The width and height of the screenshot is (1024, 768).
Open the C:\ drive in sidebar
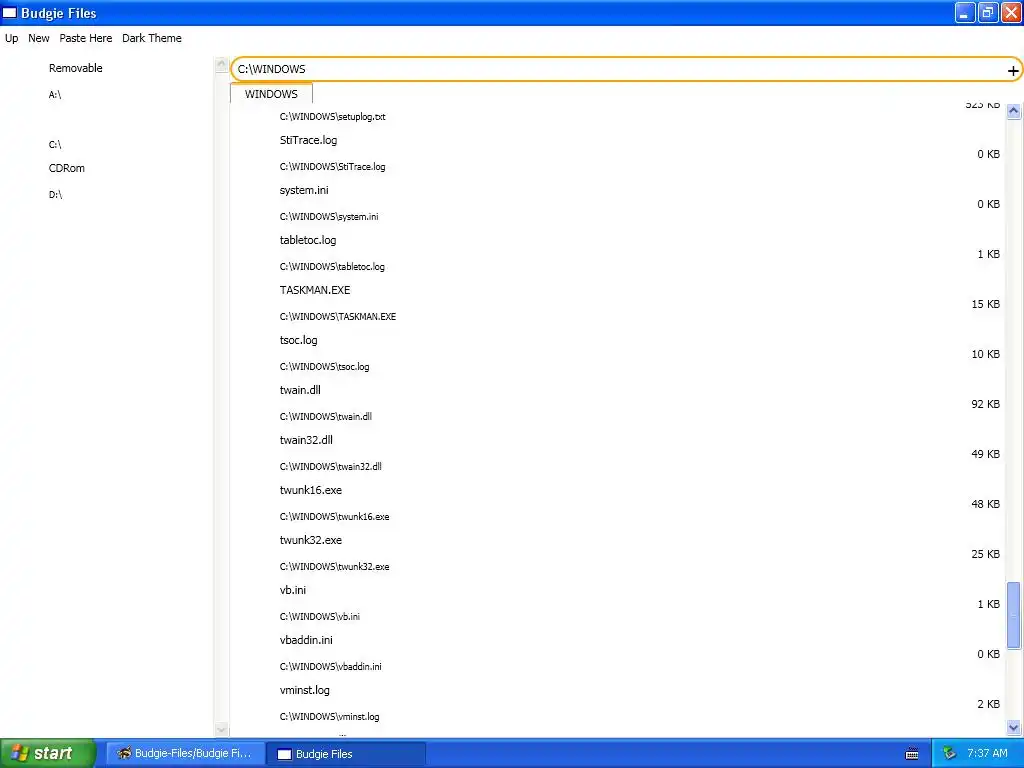[55, 144]
